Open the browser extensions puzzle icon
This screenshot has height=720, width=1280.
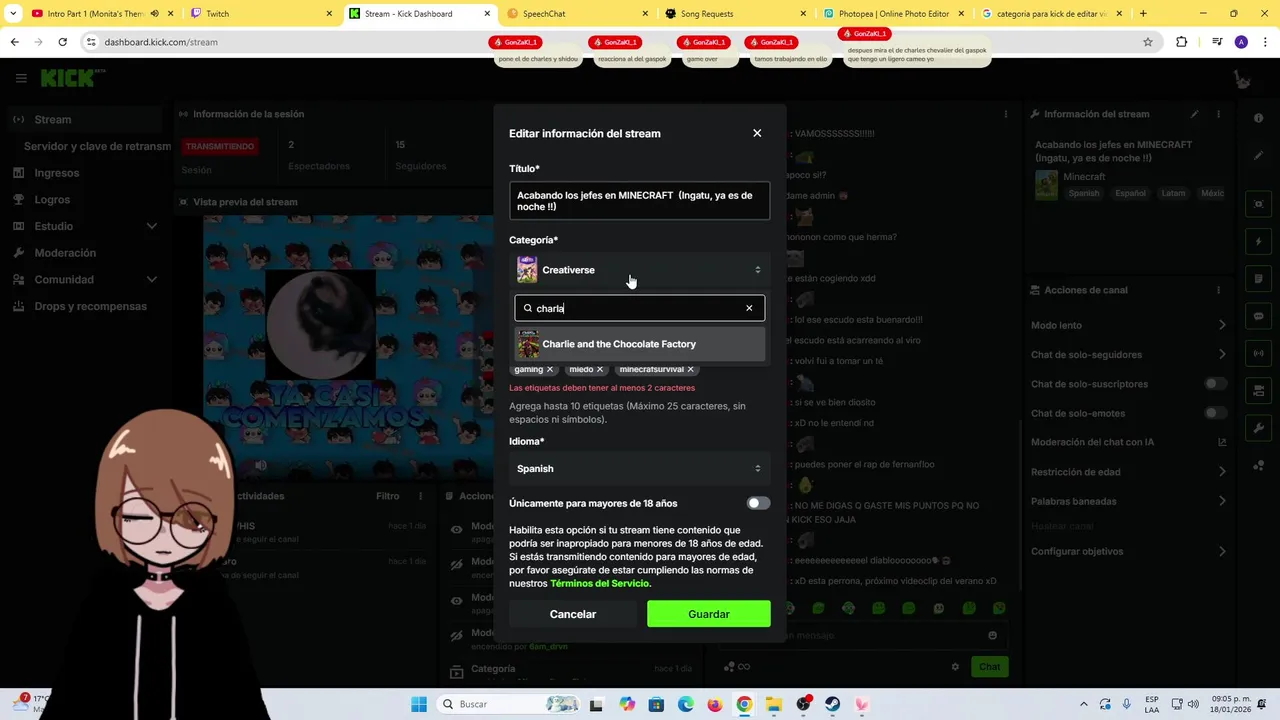(x=1182, y=42)
